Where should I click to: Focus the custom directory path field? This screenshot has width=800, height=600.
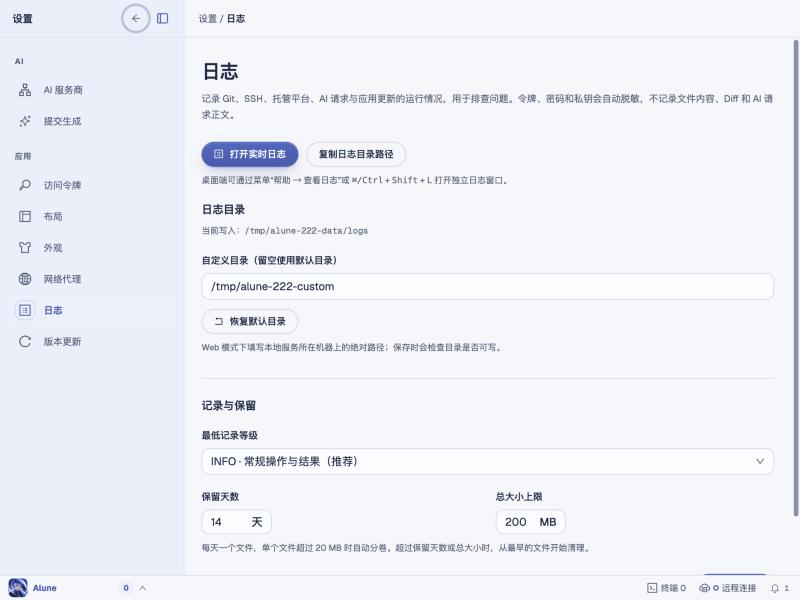[487, 286]
